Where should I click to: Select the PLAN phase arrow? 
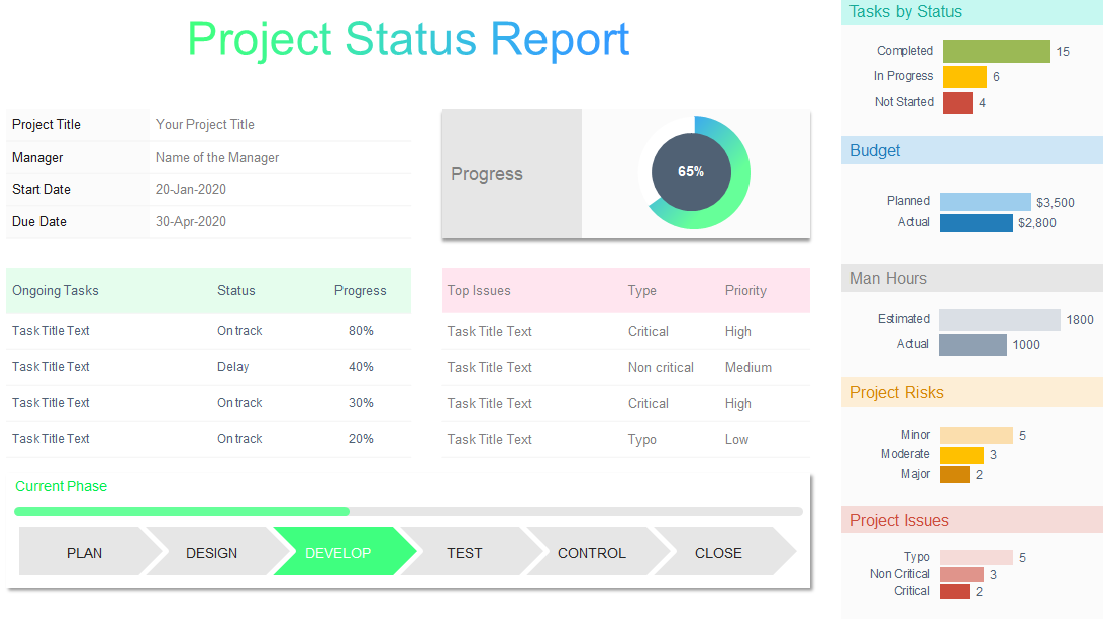85,552
